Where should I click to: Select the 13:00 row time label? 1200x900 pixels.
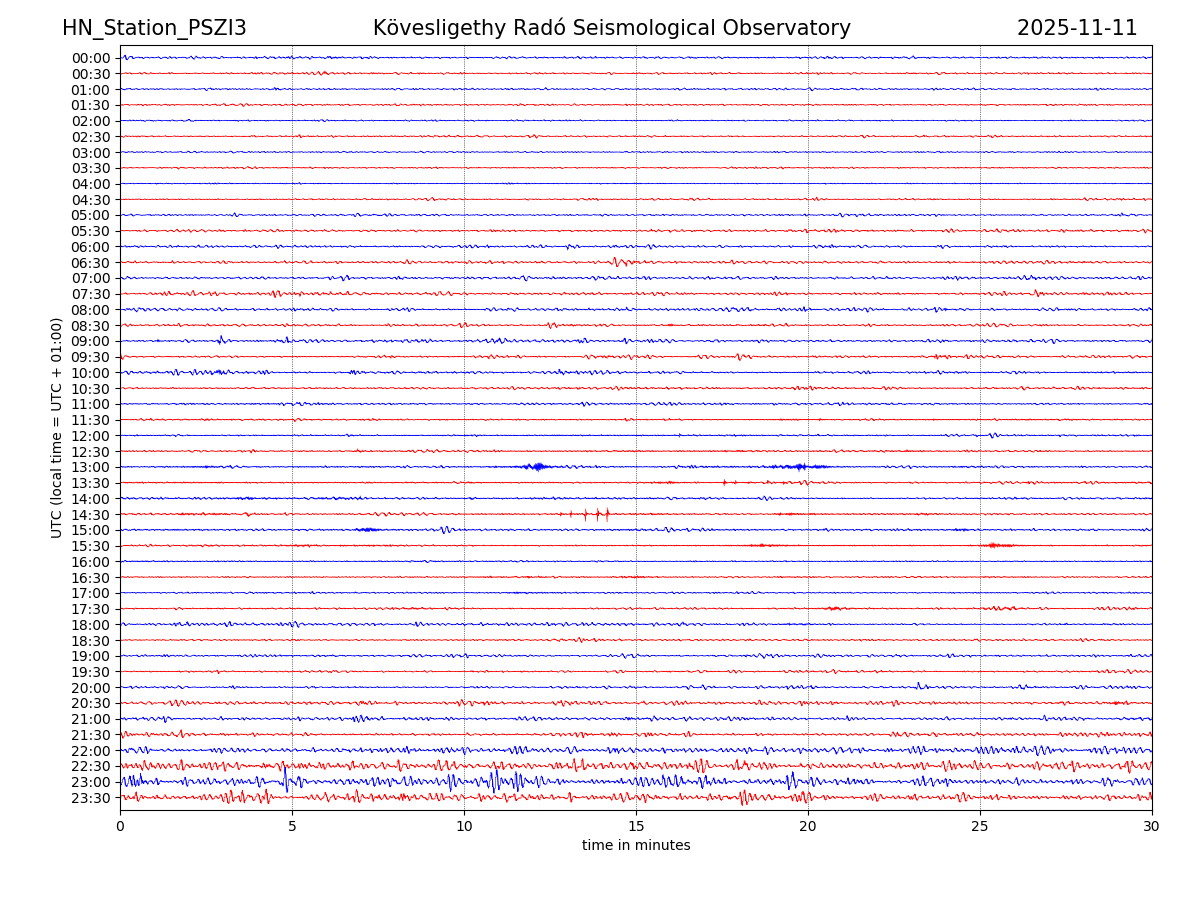[90, 467]
